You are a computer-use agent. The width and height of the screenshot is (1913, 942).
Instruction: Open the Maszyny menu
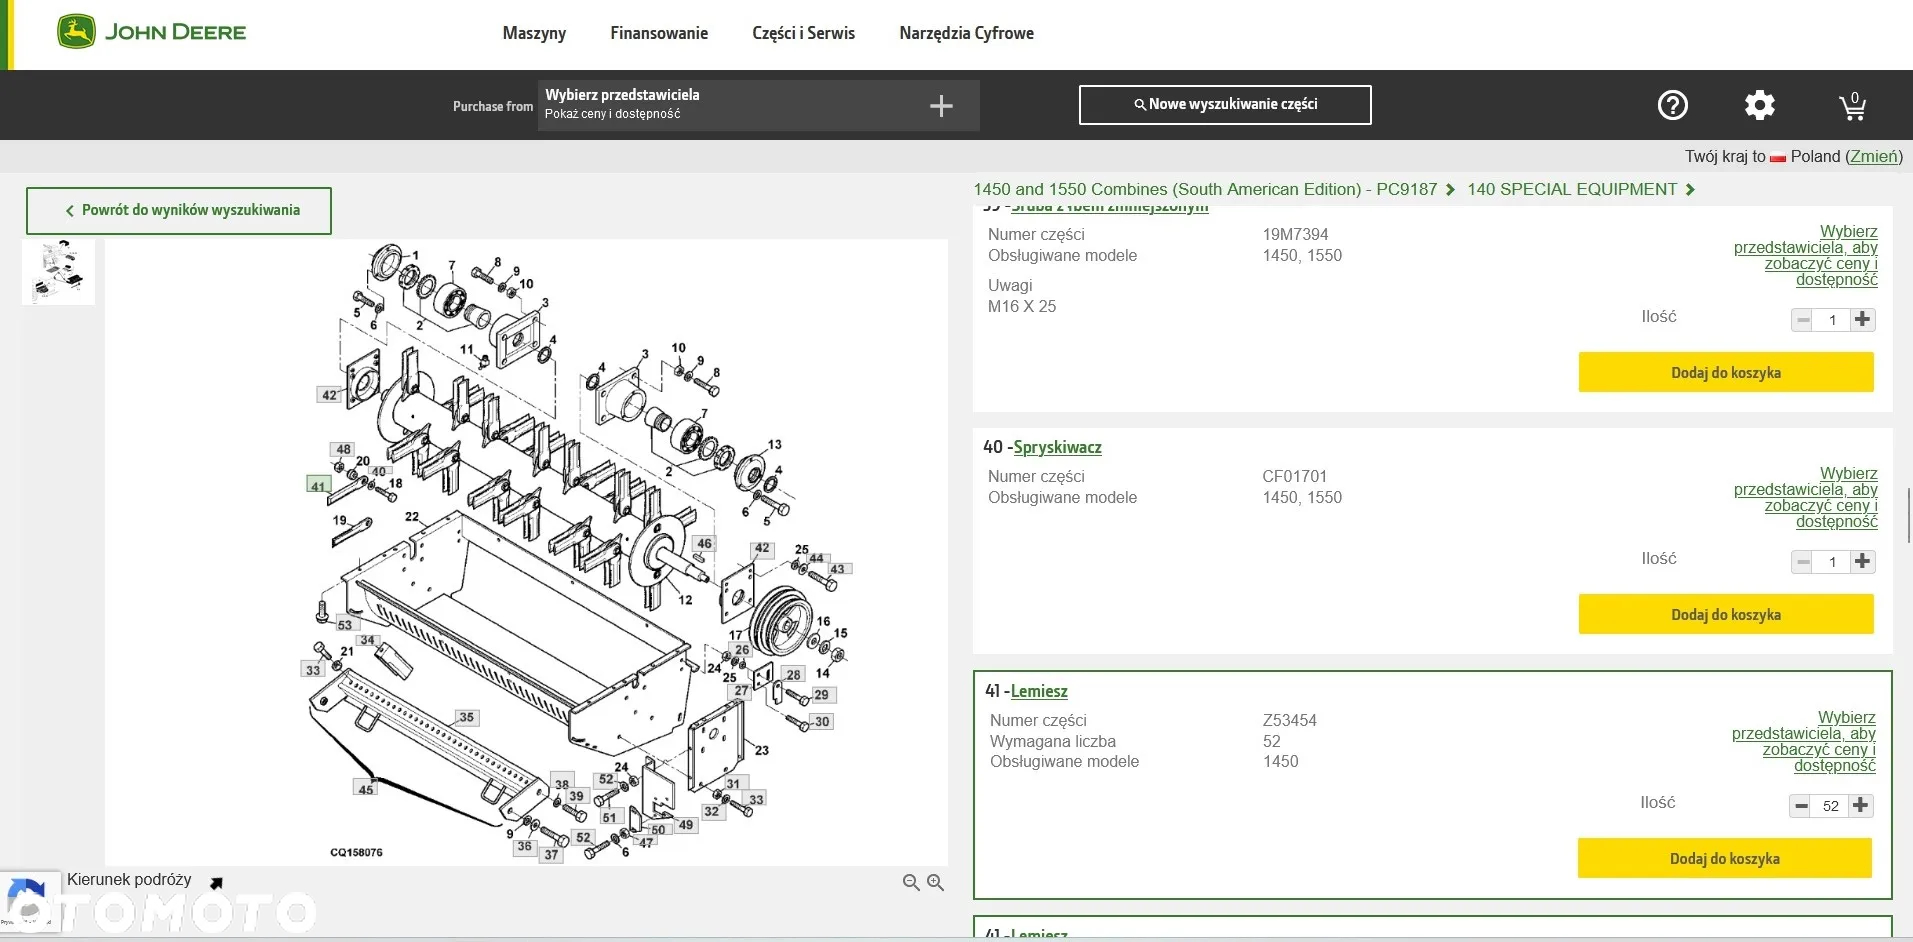(534, 33)
